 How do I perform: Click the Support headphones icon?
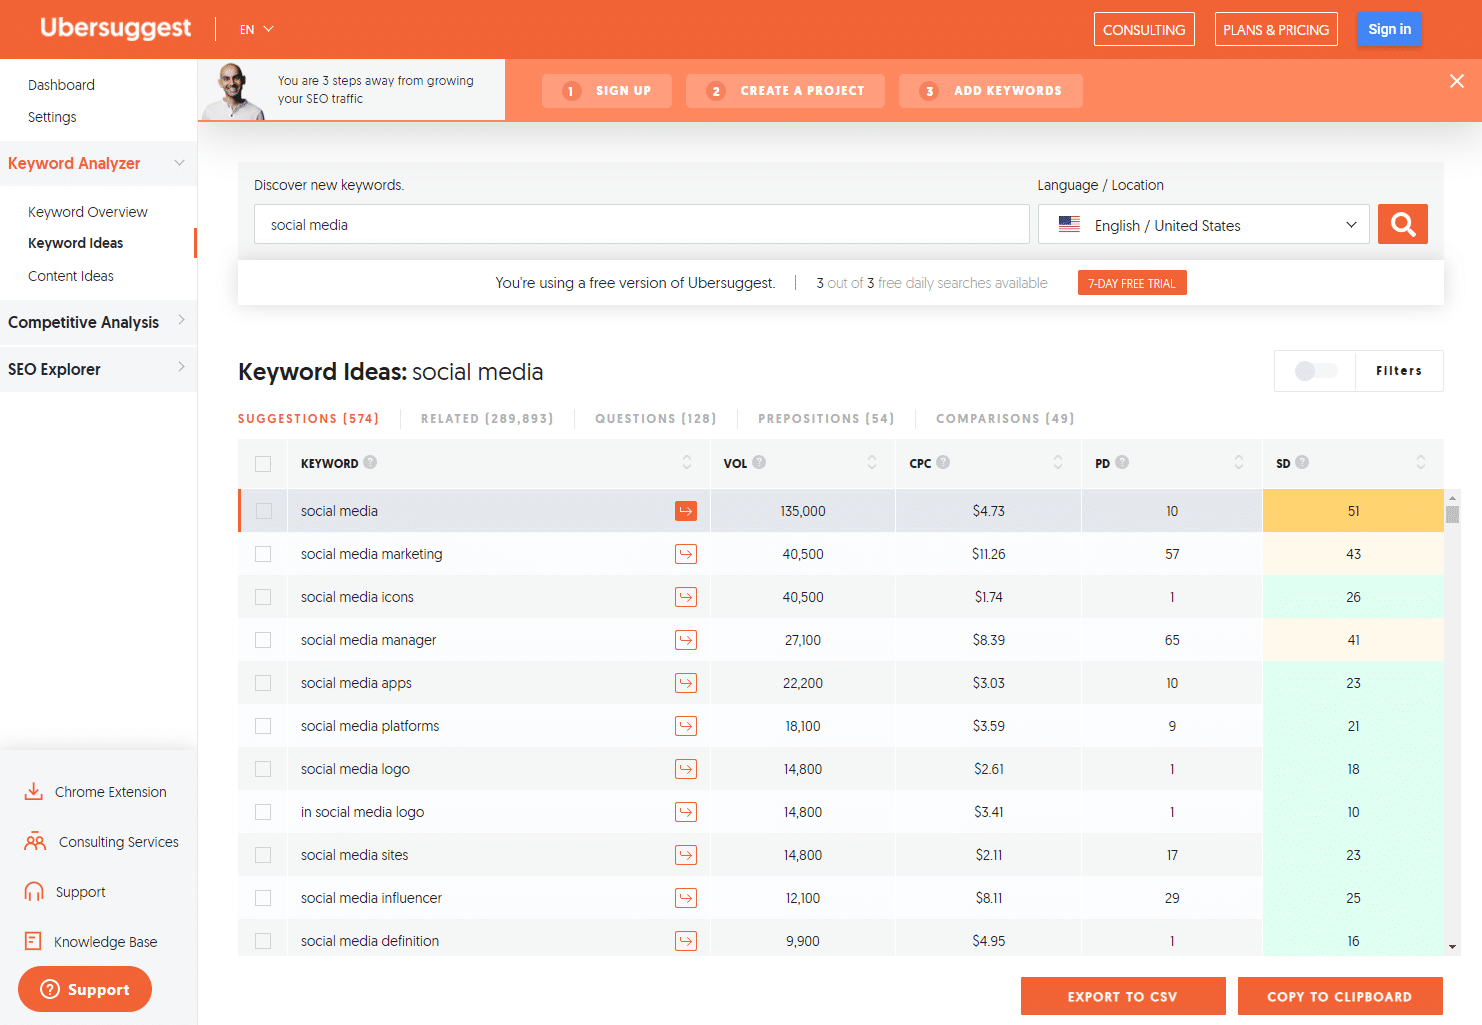tap(34, 891)
